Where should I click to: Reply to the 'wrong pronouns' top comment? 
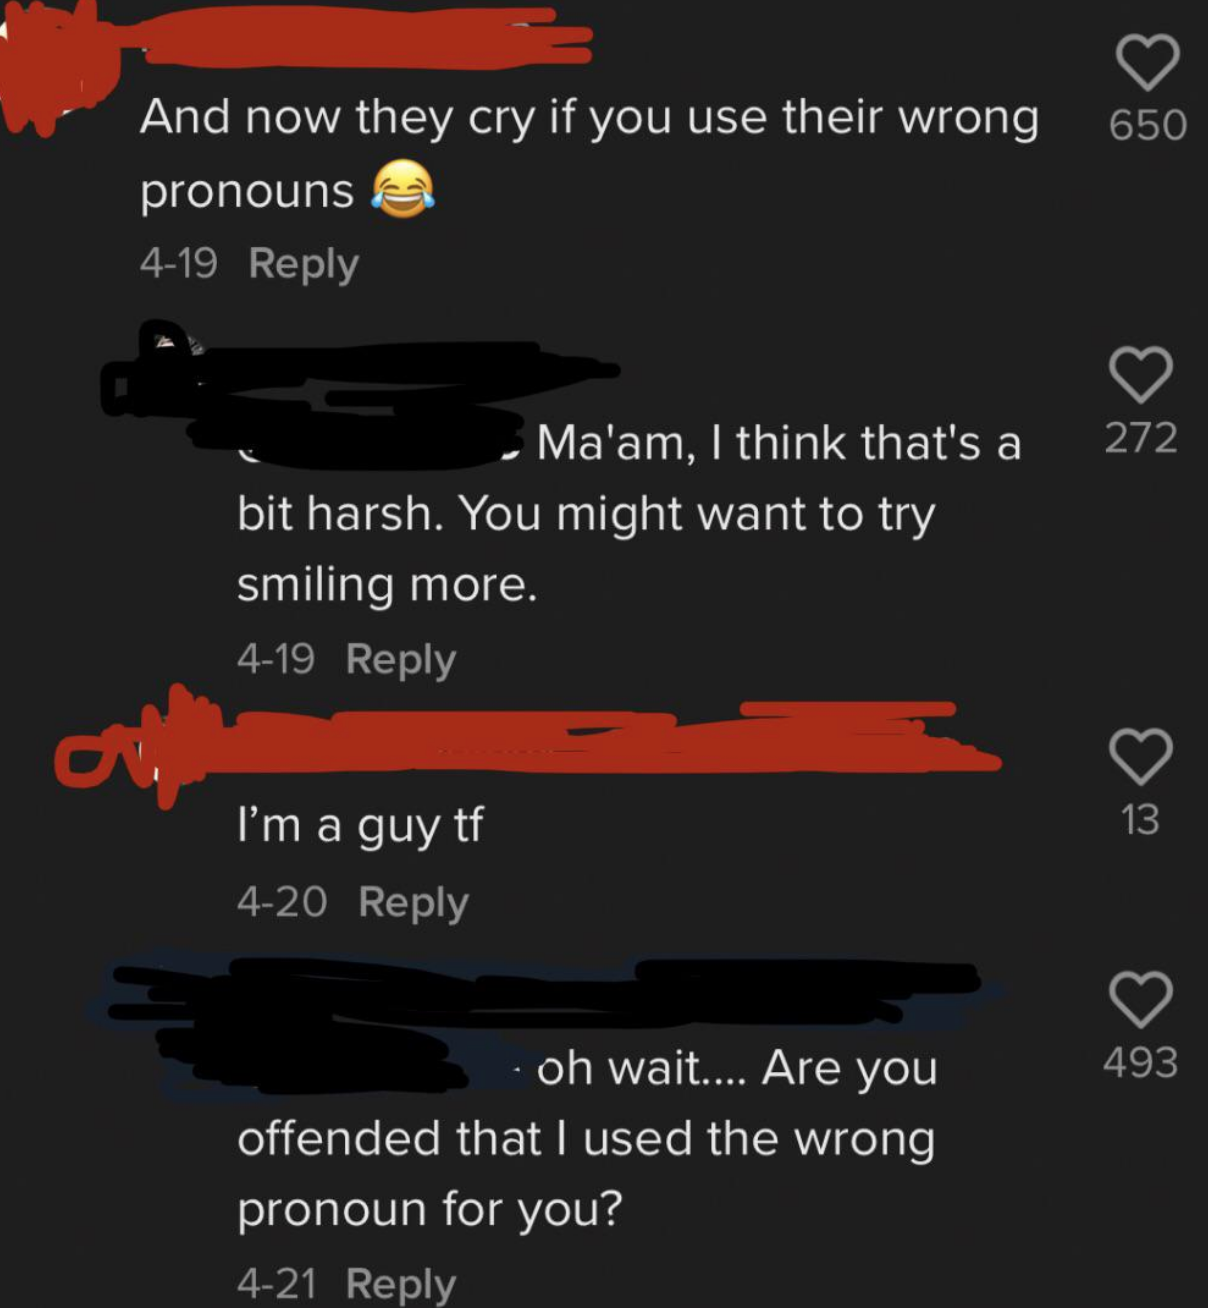coord(303,264)
